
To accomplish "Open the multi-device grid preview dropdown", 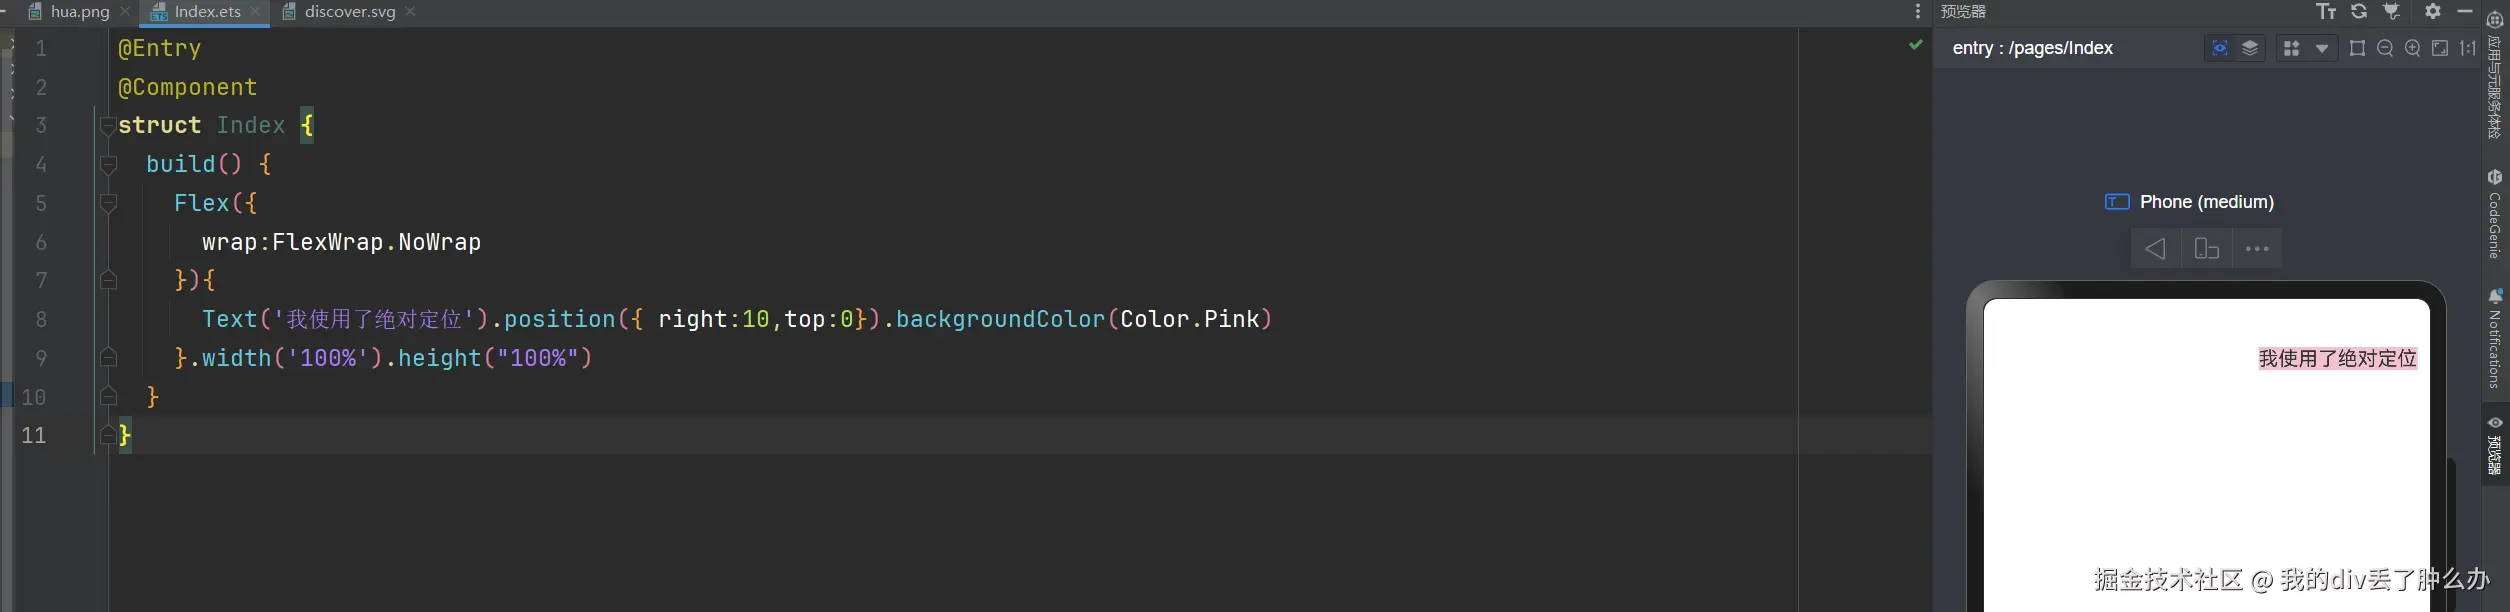I will point(2322,48).
